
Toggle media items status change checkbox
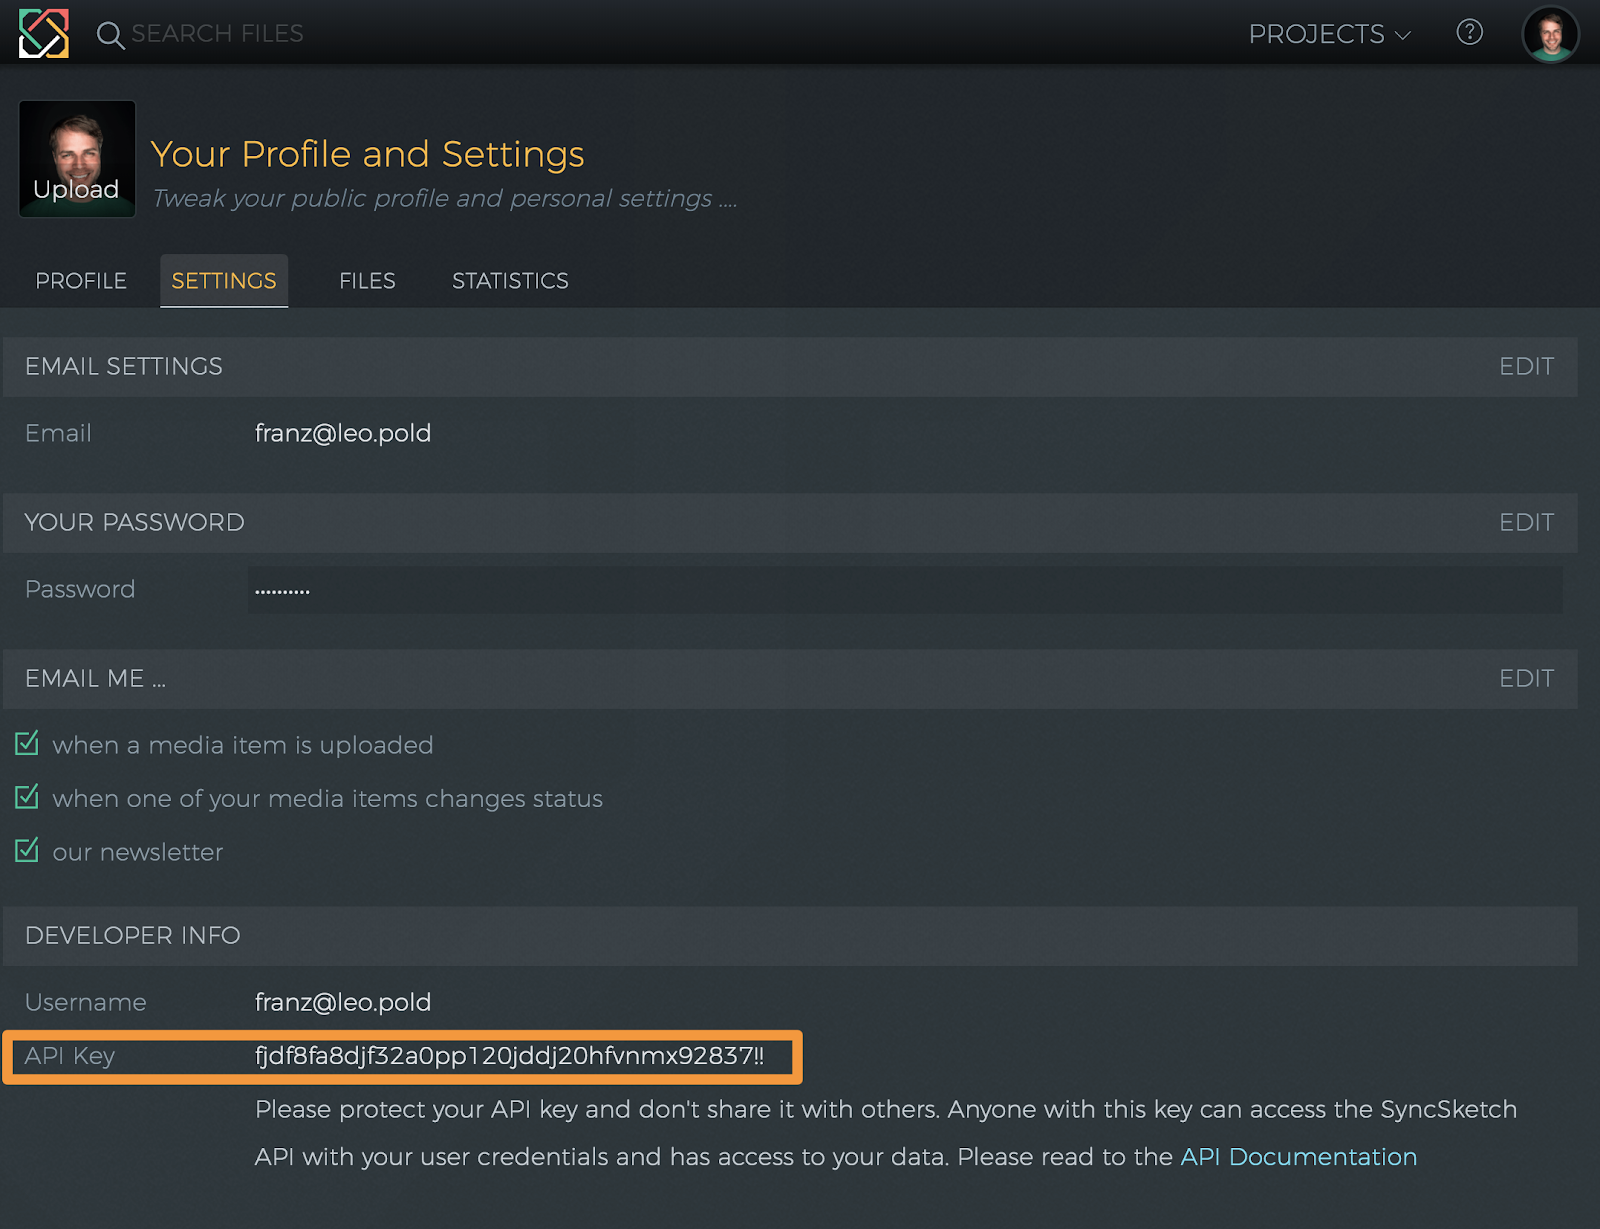point(27,797)
